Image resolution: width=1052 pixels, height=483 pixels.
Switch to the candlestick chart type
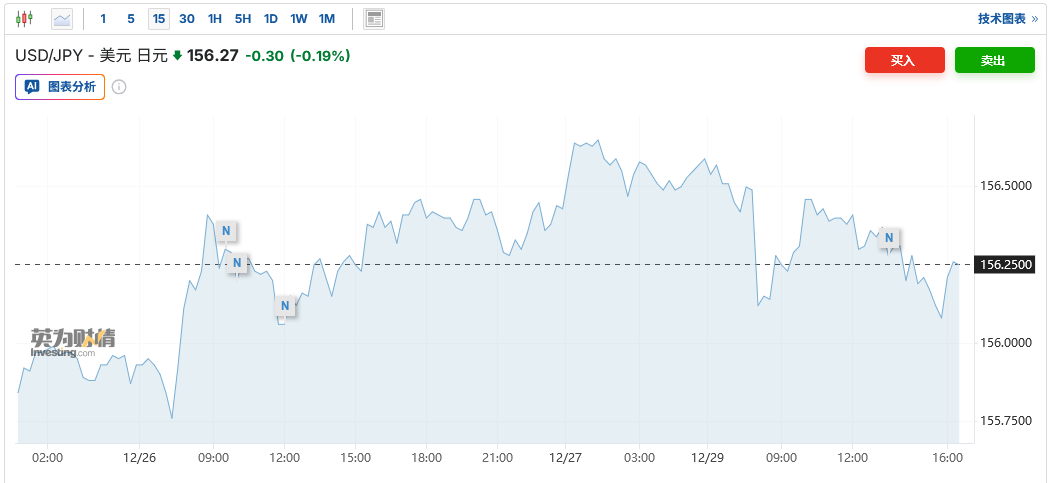coord(24,18)
